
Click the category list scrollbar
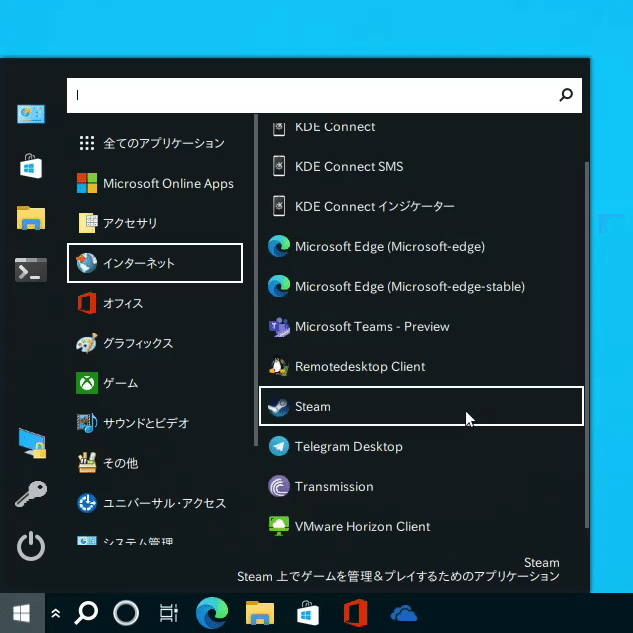(x=256, y=280)
